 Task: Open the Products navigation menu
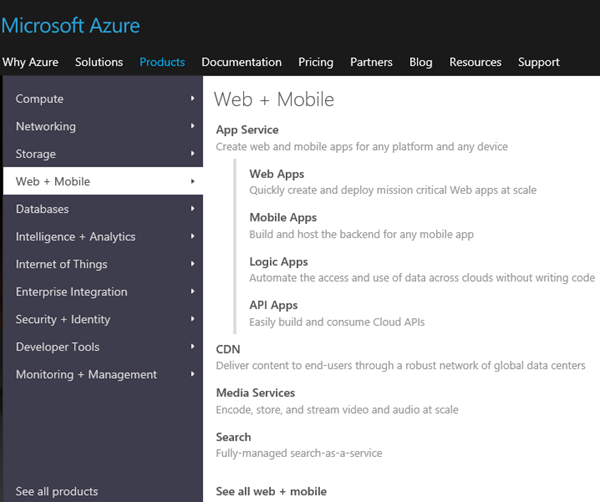coord(162,62)
